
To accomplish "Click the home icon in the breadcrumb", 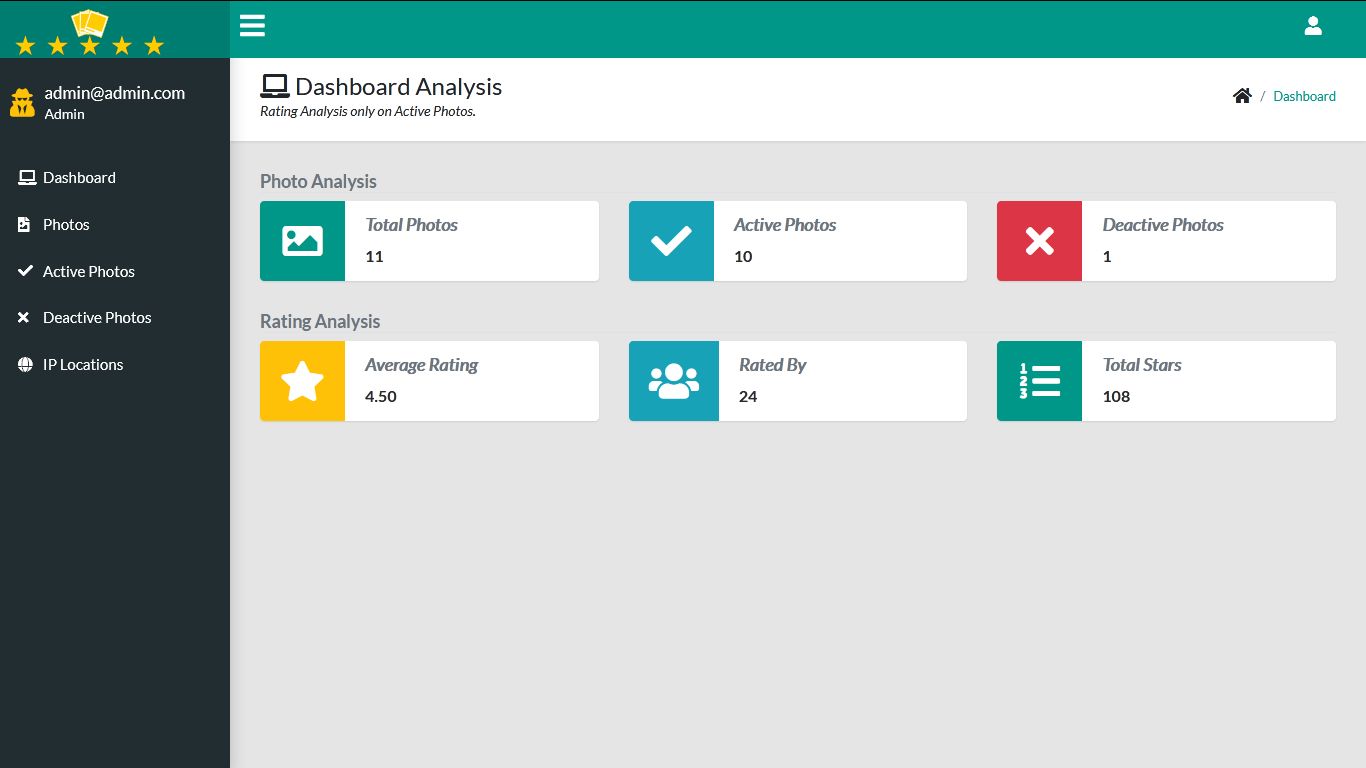I will (x=1242, y=95).
